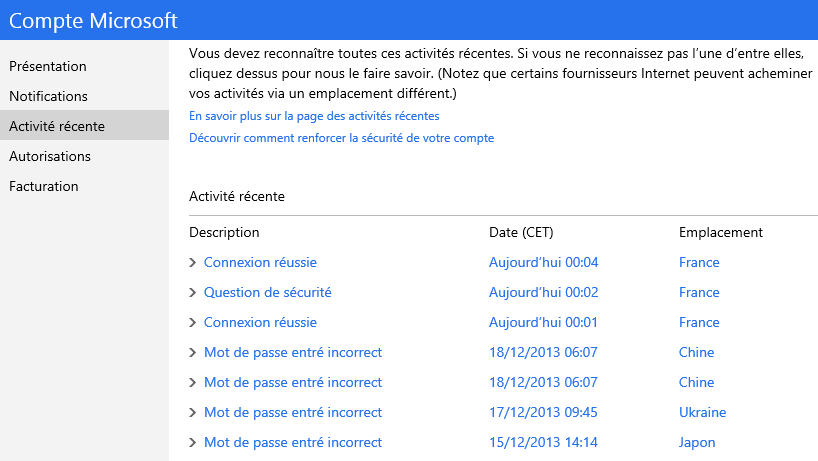The width and height of the screenshot is (818, 461).
Task: Open 'Découvrir comment renforcer la sécurité' link
Action: [341, 138]
